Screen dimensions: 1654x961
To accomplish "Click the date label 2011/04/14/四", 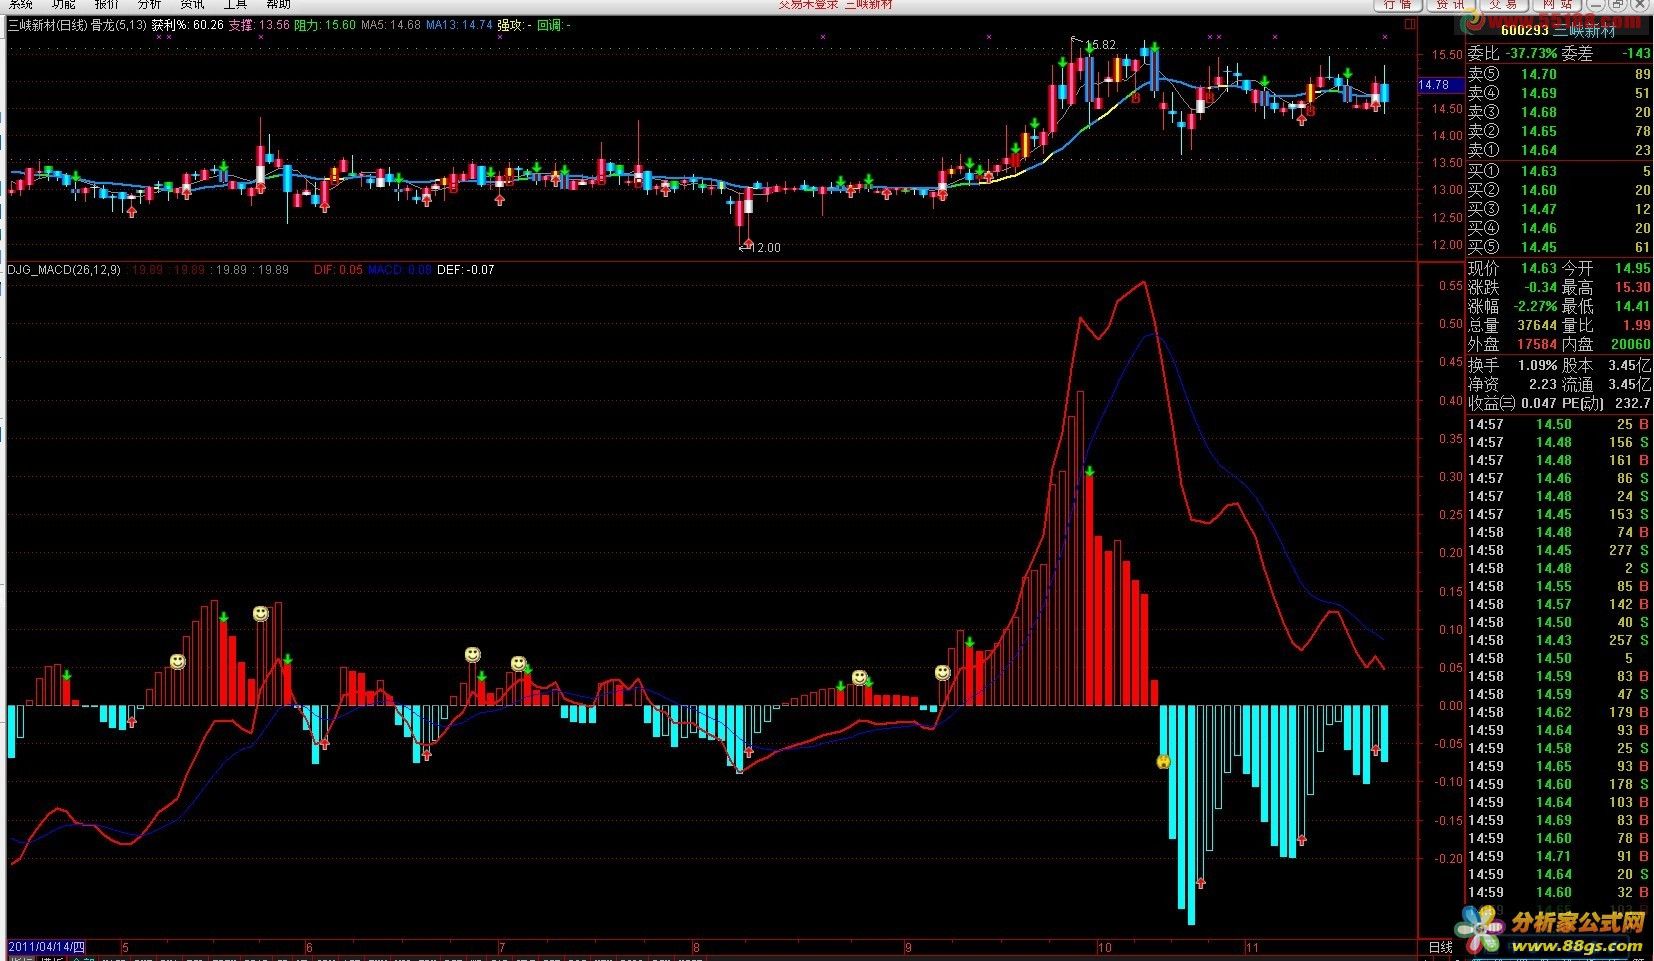I will coord(47,946).
